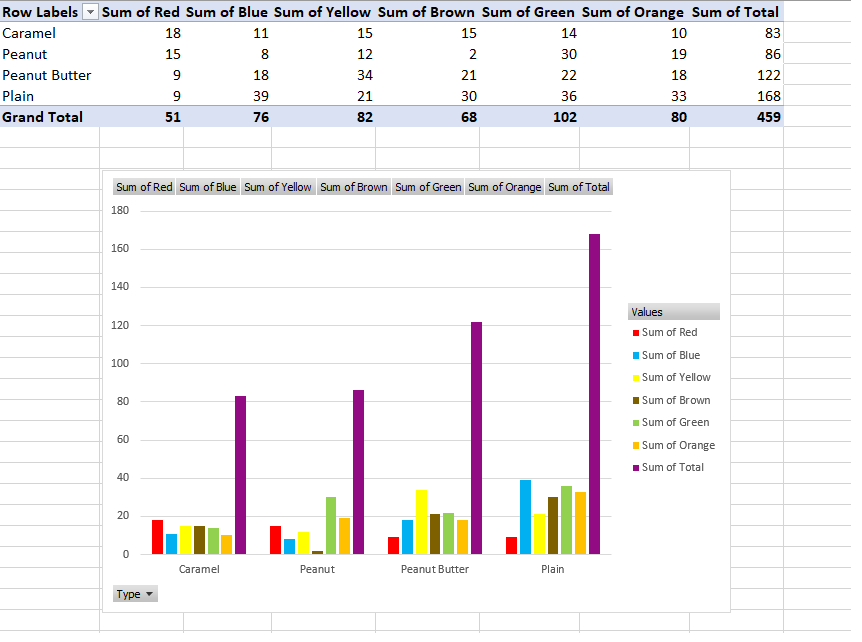Expand the Row Labels filter arrow in the header
The height and width of the screenshot is (642, 862).
click(x=89, y=11)
